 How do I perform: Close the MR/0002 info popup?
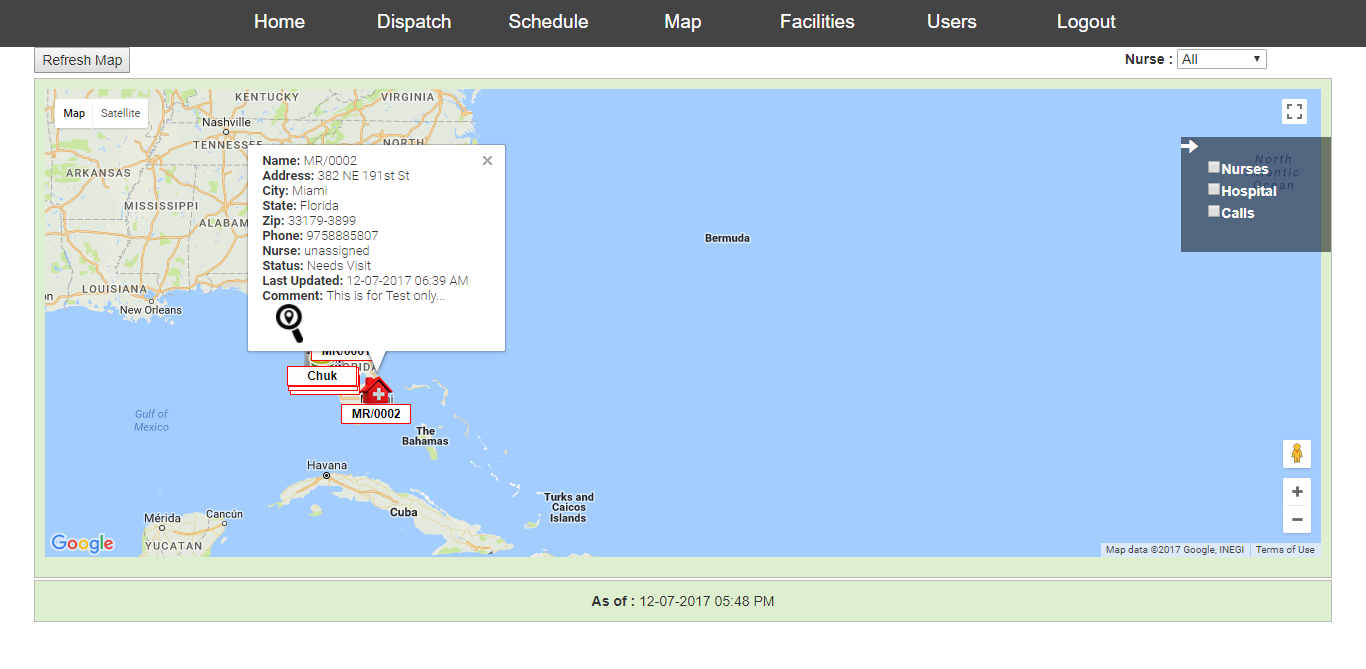tap(487, 161)
